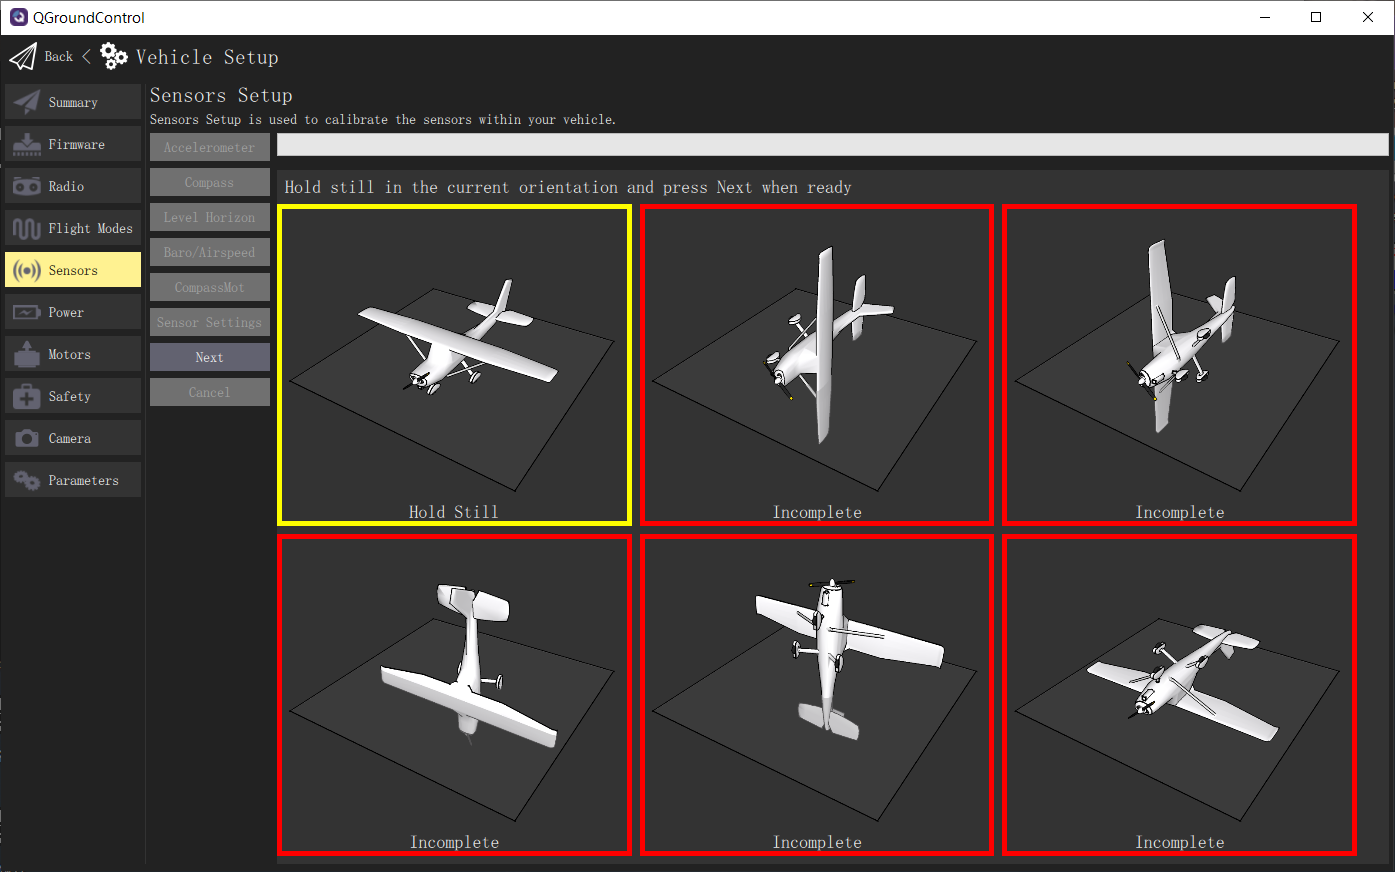Select the Hold Still orientation thumbnail
1395x872 pixels.
click(454, 365)
